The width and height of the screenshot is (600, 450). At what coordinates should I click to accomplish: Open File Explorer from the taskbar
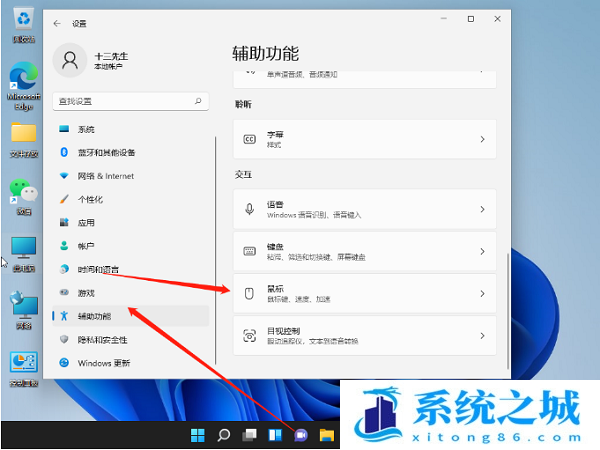[326, 435]
